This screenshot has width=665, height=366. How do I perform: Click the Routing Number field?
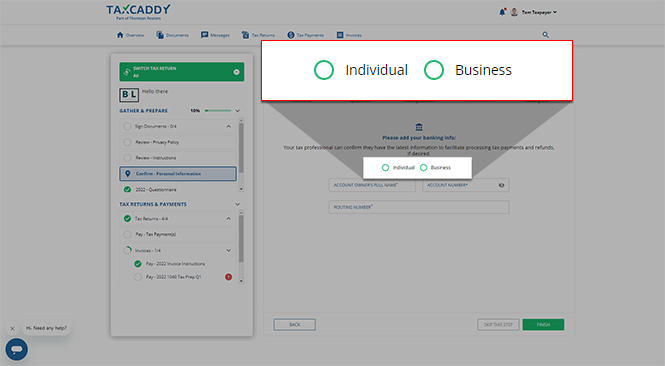[x=419, y=207]
